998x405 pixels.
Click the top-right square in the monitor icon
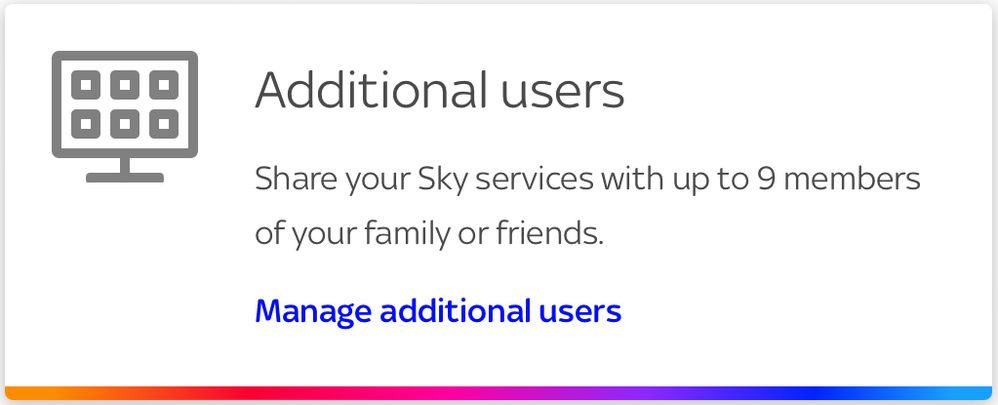click(162, 84)
